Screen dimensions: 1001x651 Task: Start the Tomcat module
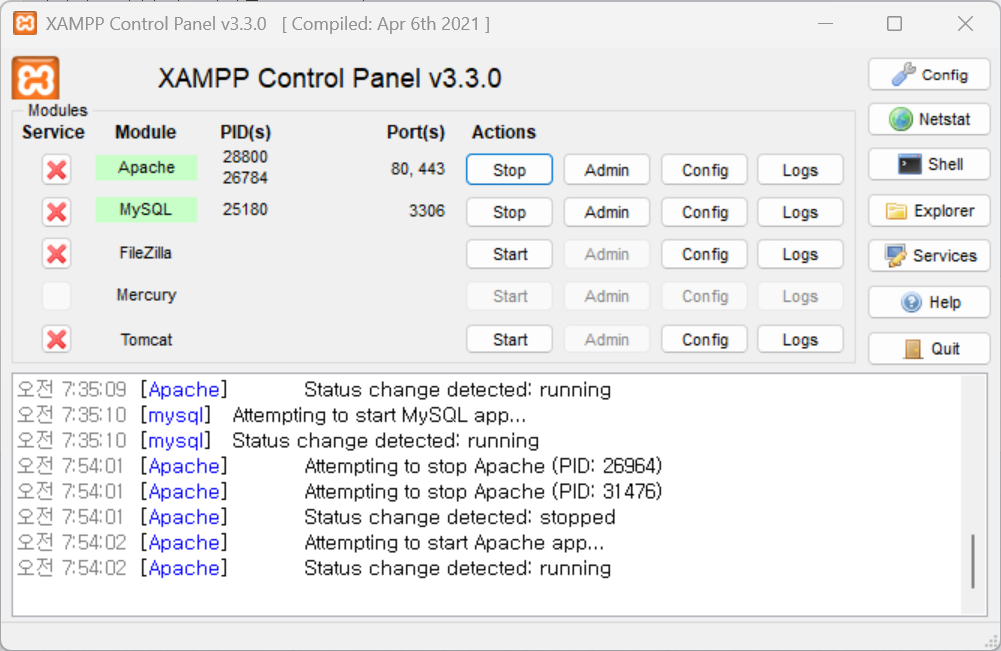click(509, 340)
